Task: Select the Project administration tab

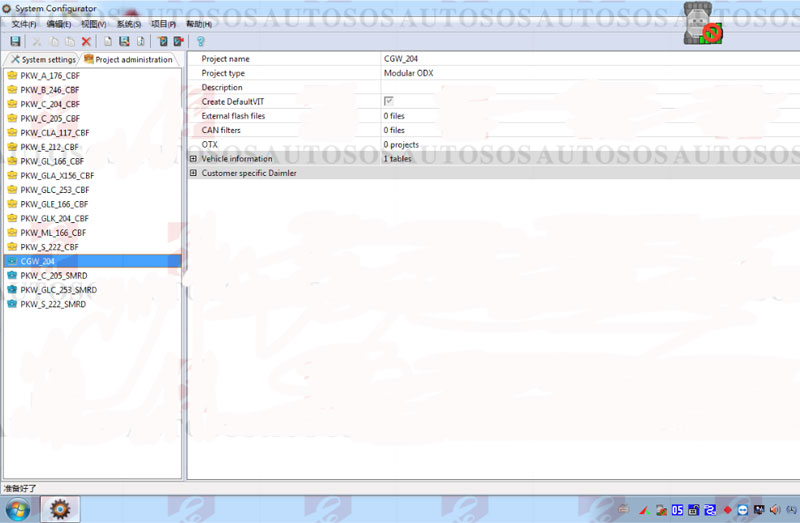Action: [129, 60]
